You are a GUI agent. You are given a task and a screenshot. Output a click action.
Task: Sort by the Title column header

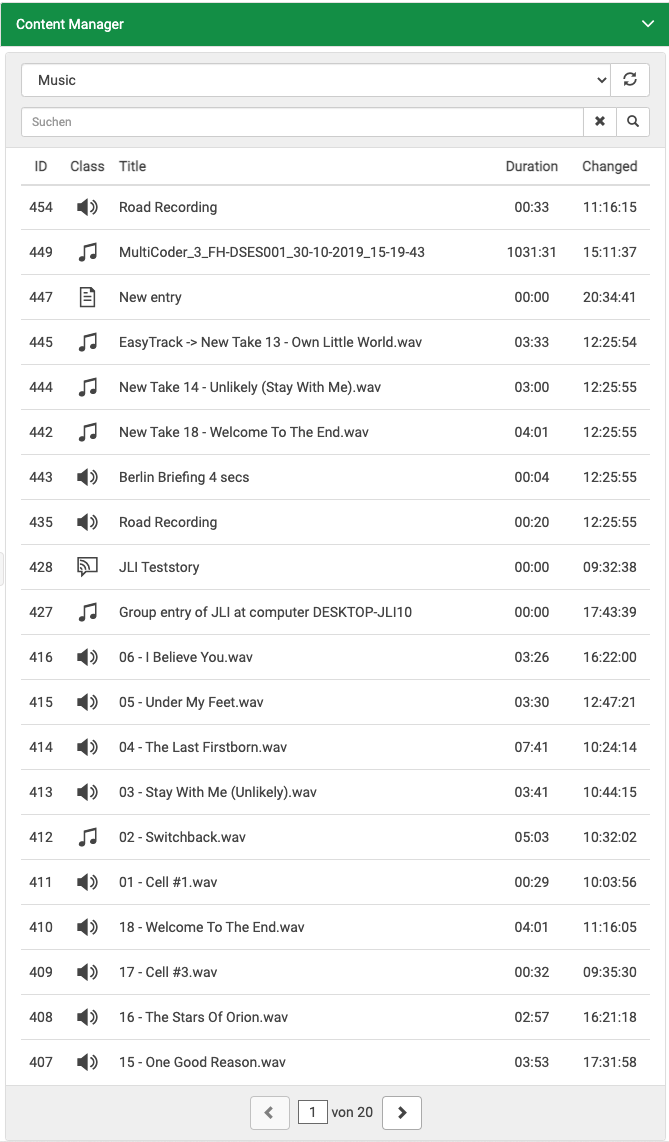(x=132, y=166)
